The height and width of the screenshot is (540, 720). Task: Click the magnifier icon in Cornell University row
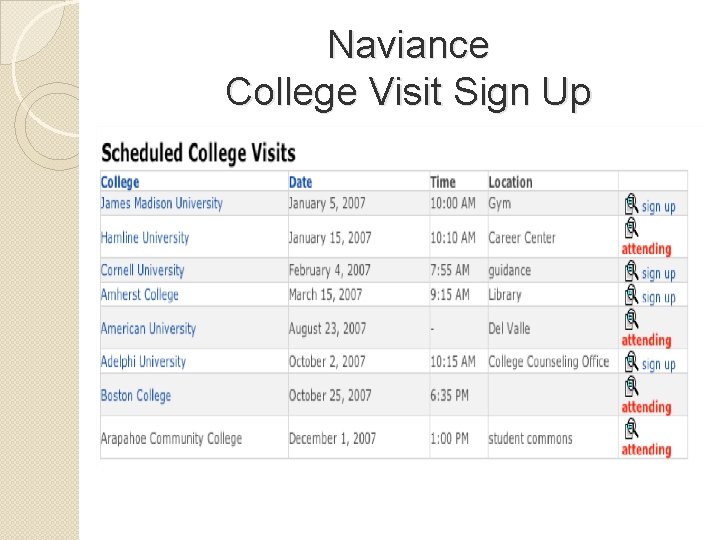(x=631, y=271)
